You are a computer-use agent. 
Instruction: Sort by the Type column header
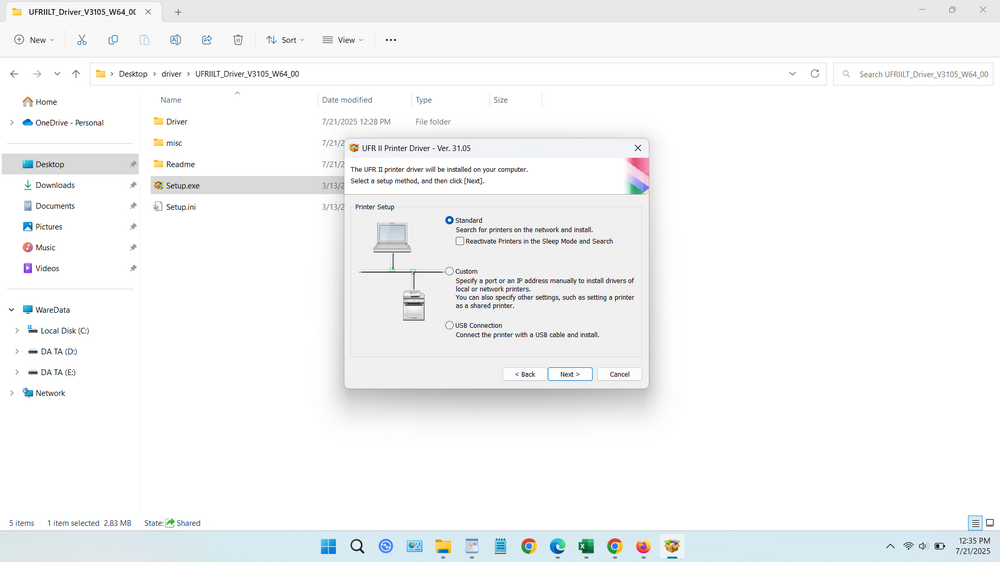[423, 100]
